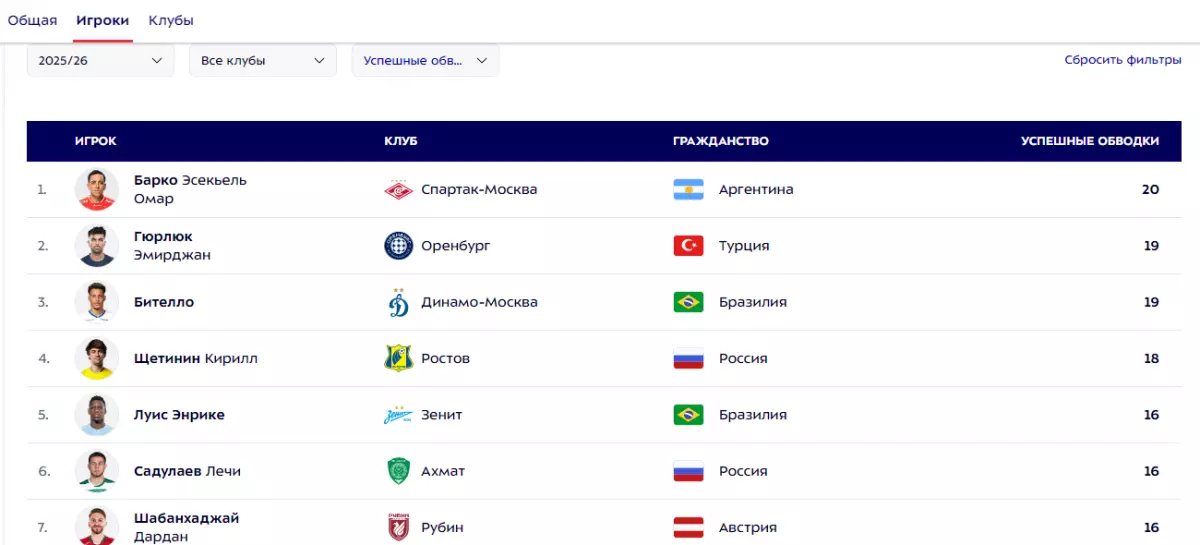
Task: Click the Argentina flag icon
Action: 688,189
